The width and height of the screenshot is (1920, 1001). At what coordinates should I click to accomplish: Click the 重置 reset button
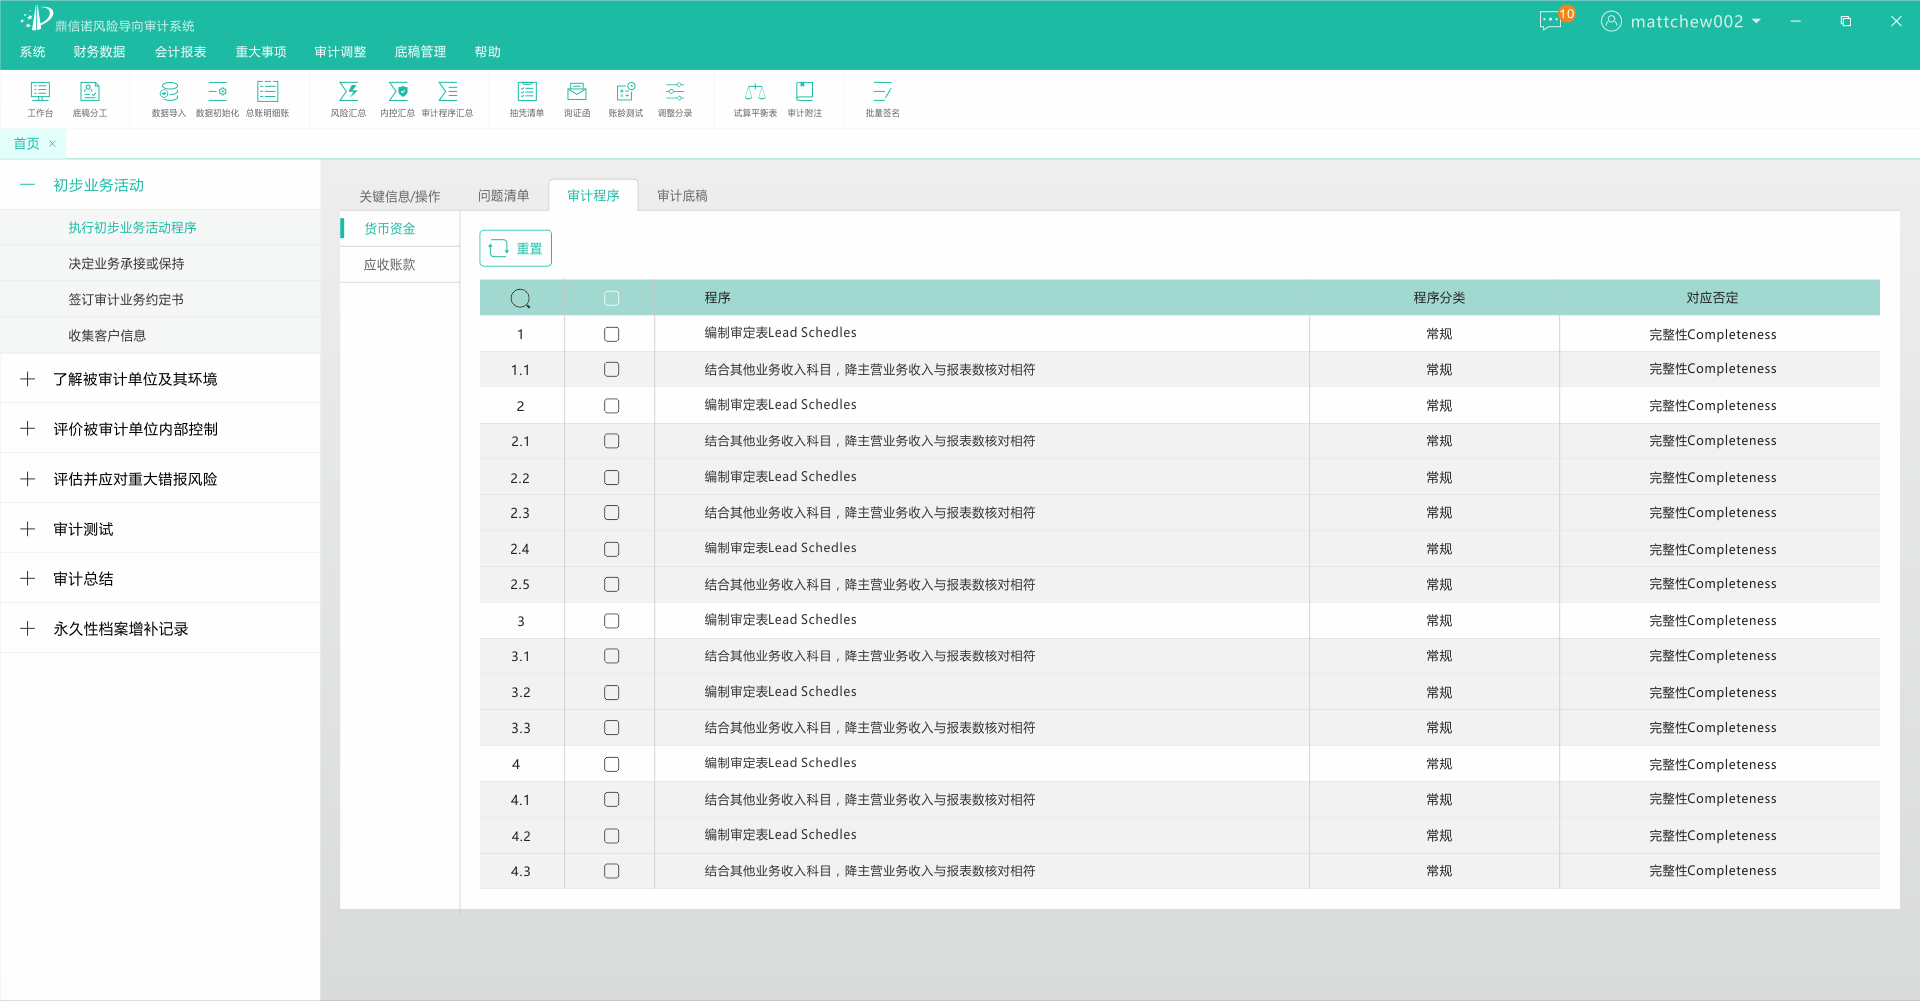[516, 248]
